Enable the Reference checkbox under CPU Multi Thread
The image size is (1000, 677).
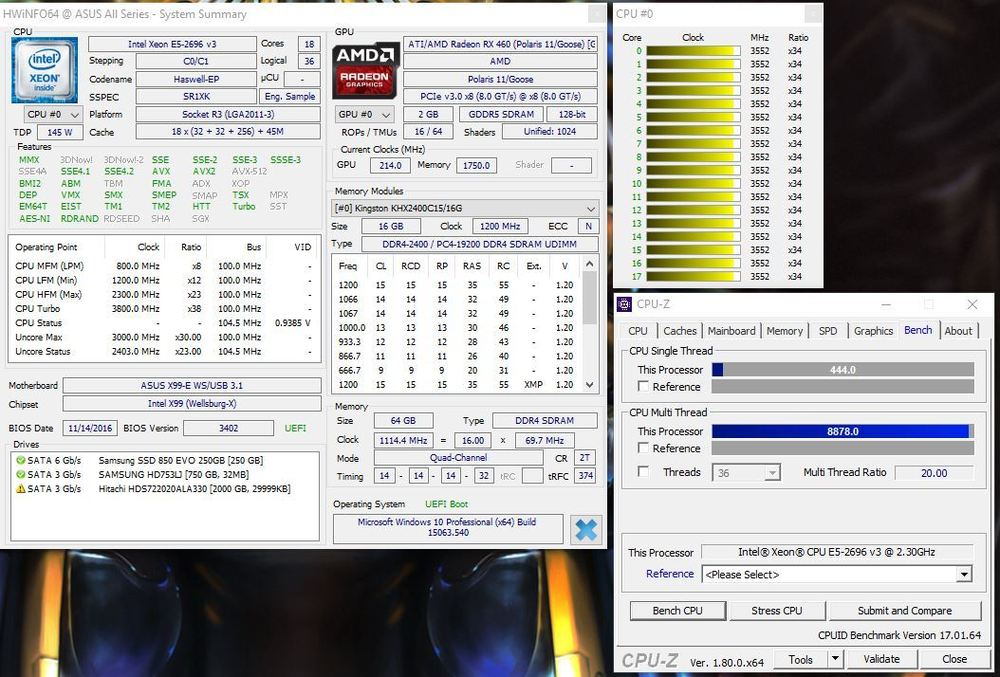click(643, 448)
